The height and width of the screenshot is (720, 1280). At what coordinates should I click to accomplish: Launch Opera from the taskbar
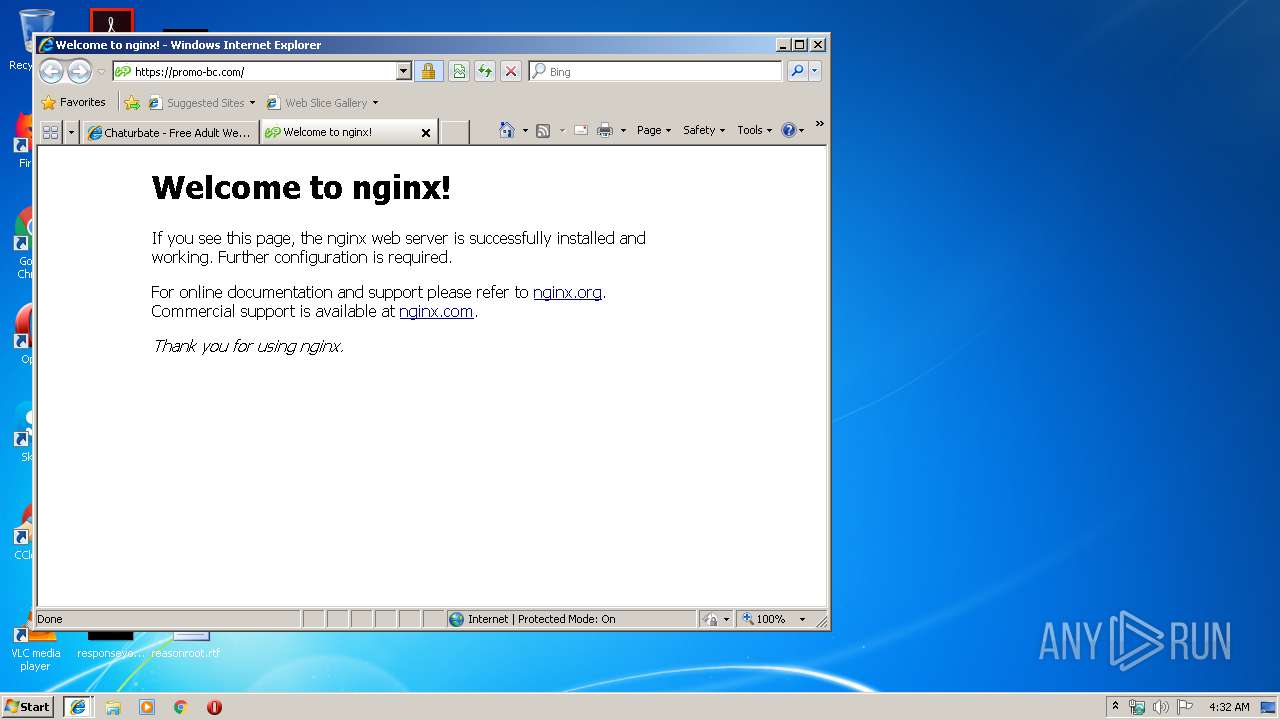214,707
